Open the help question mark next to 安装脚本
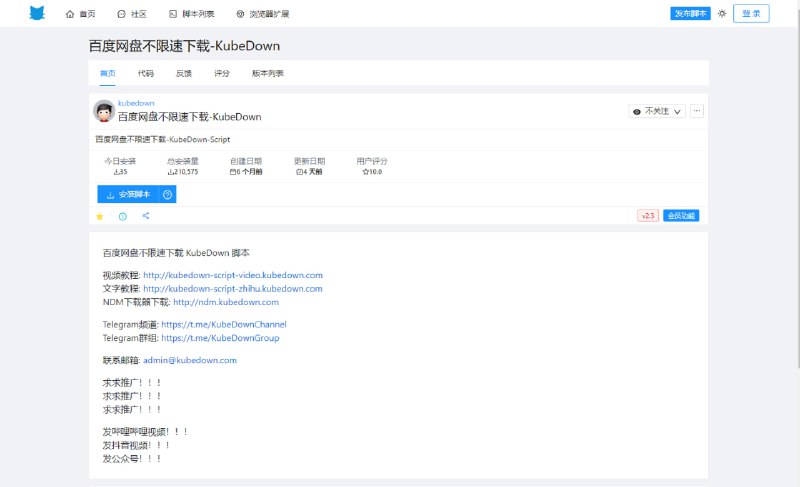The width and height of the screenshot is (800, 487). coord(167,194)
